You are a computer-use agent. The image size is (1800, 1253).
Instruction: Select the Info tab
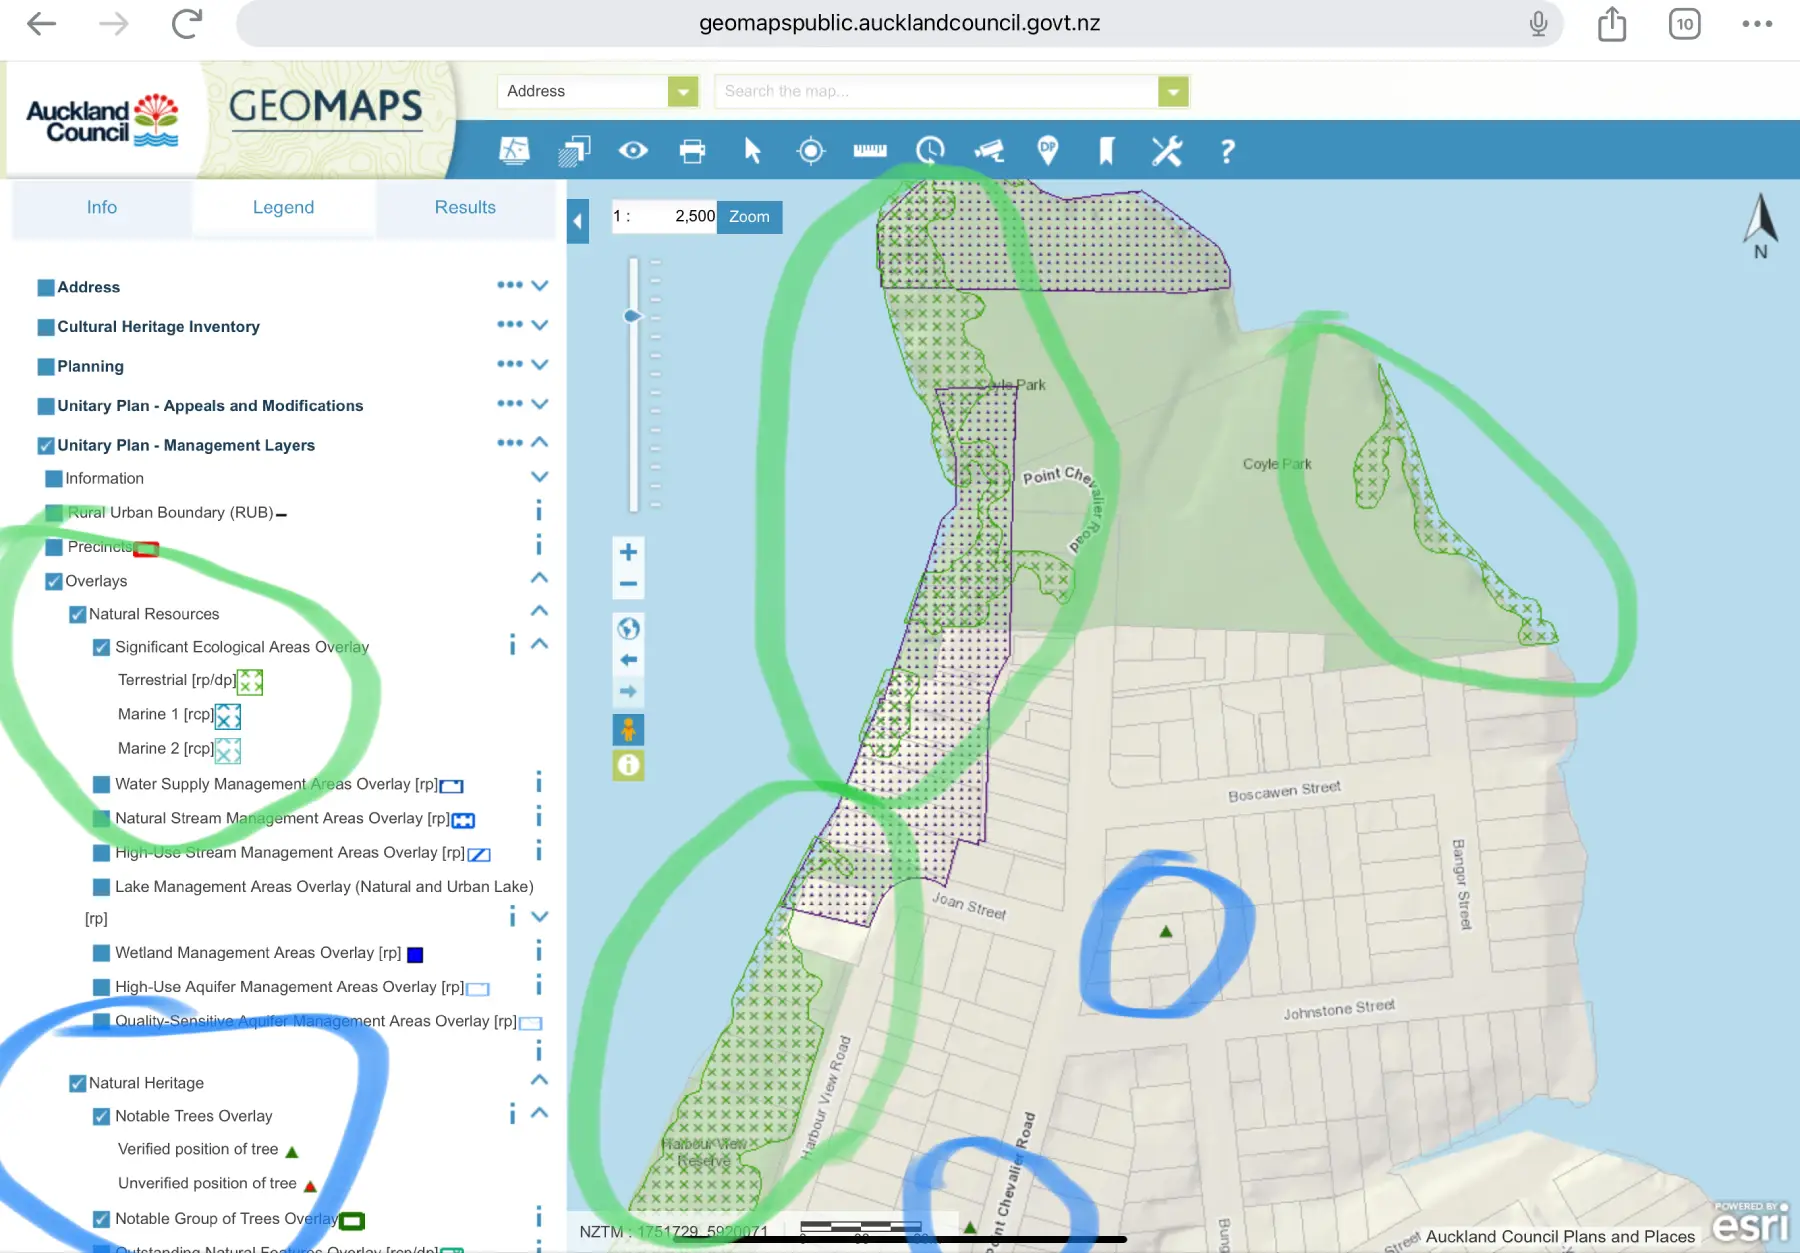point(101,207)
